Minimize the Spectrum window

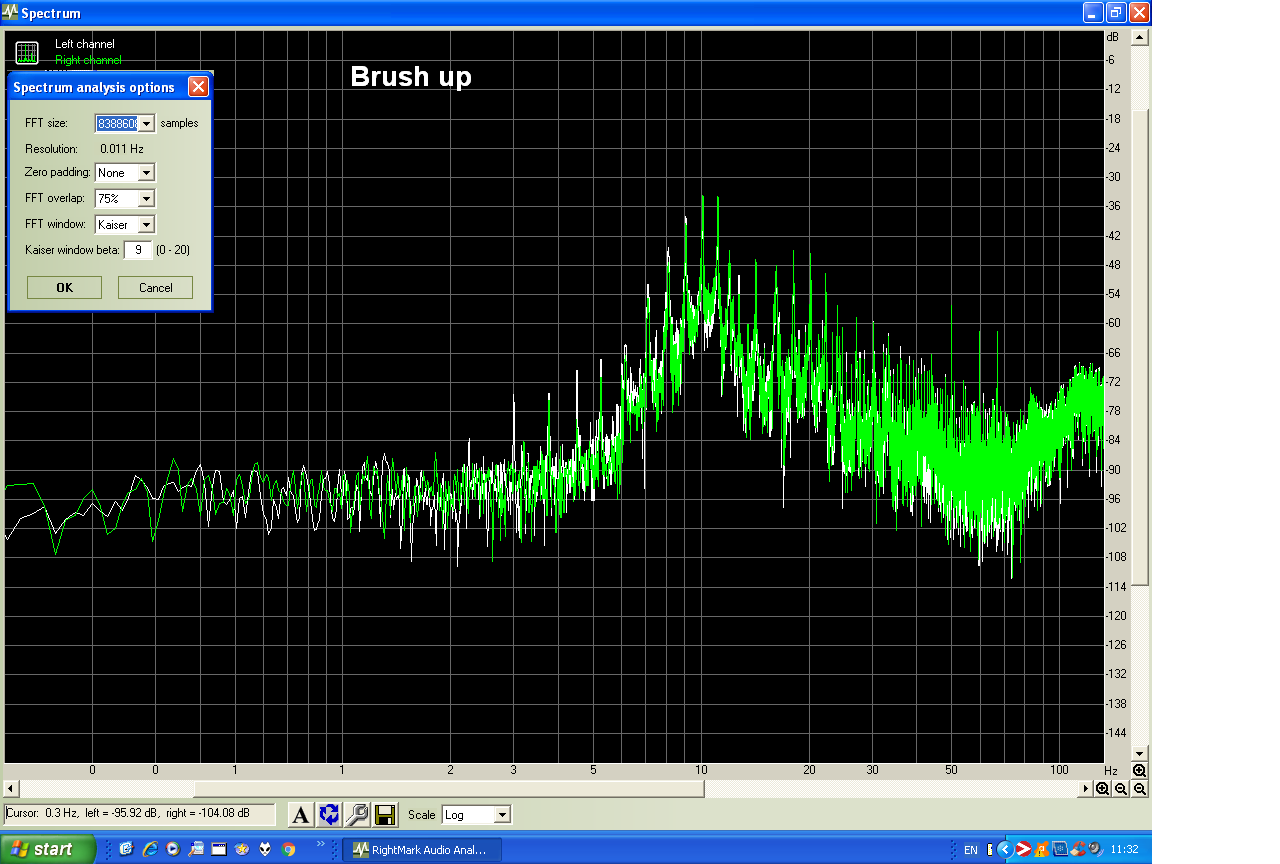1093,13
